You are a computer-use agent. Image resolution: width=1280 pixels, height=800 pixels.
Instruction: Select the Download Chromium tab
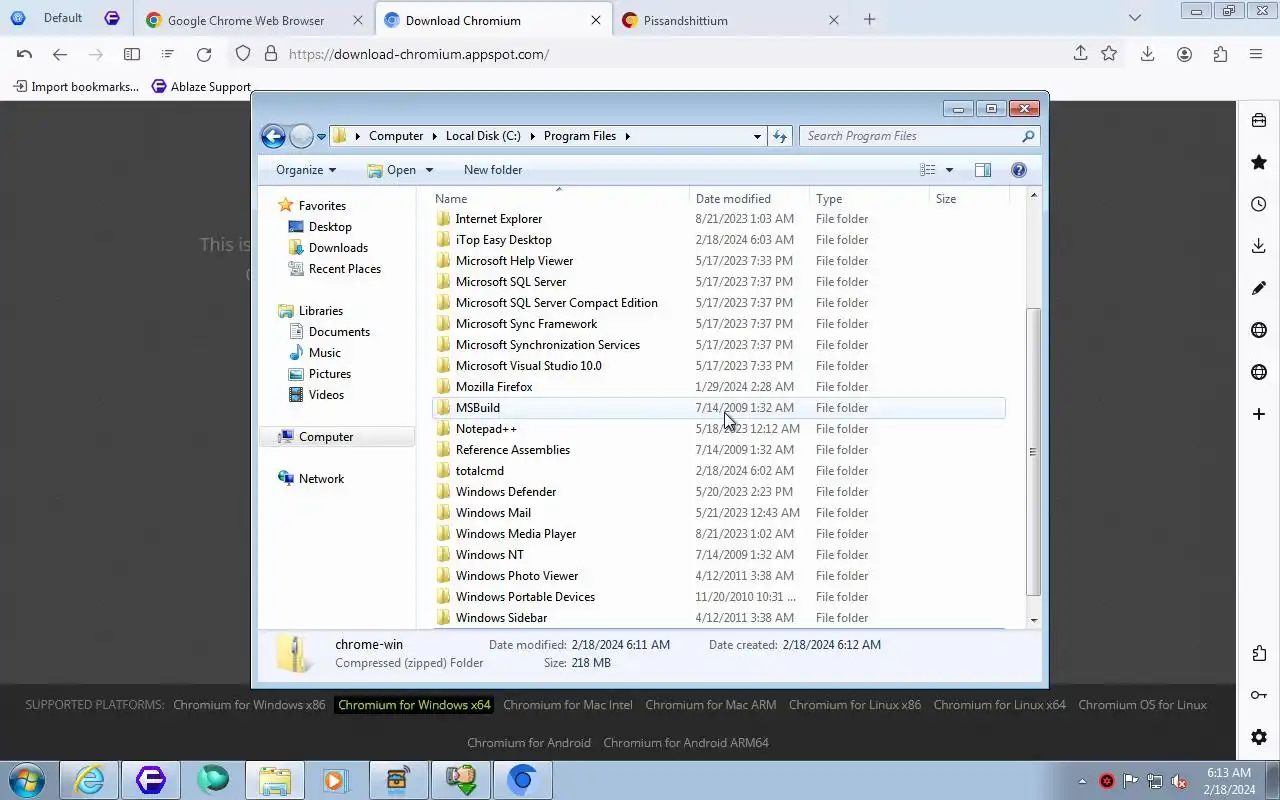492,20
